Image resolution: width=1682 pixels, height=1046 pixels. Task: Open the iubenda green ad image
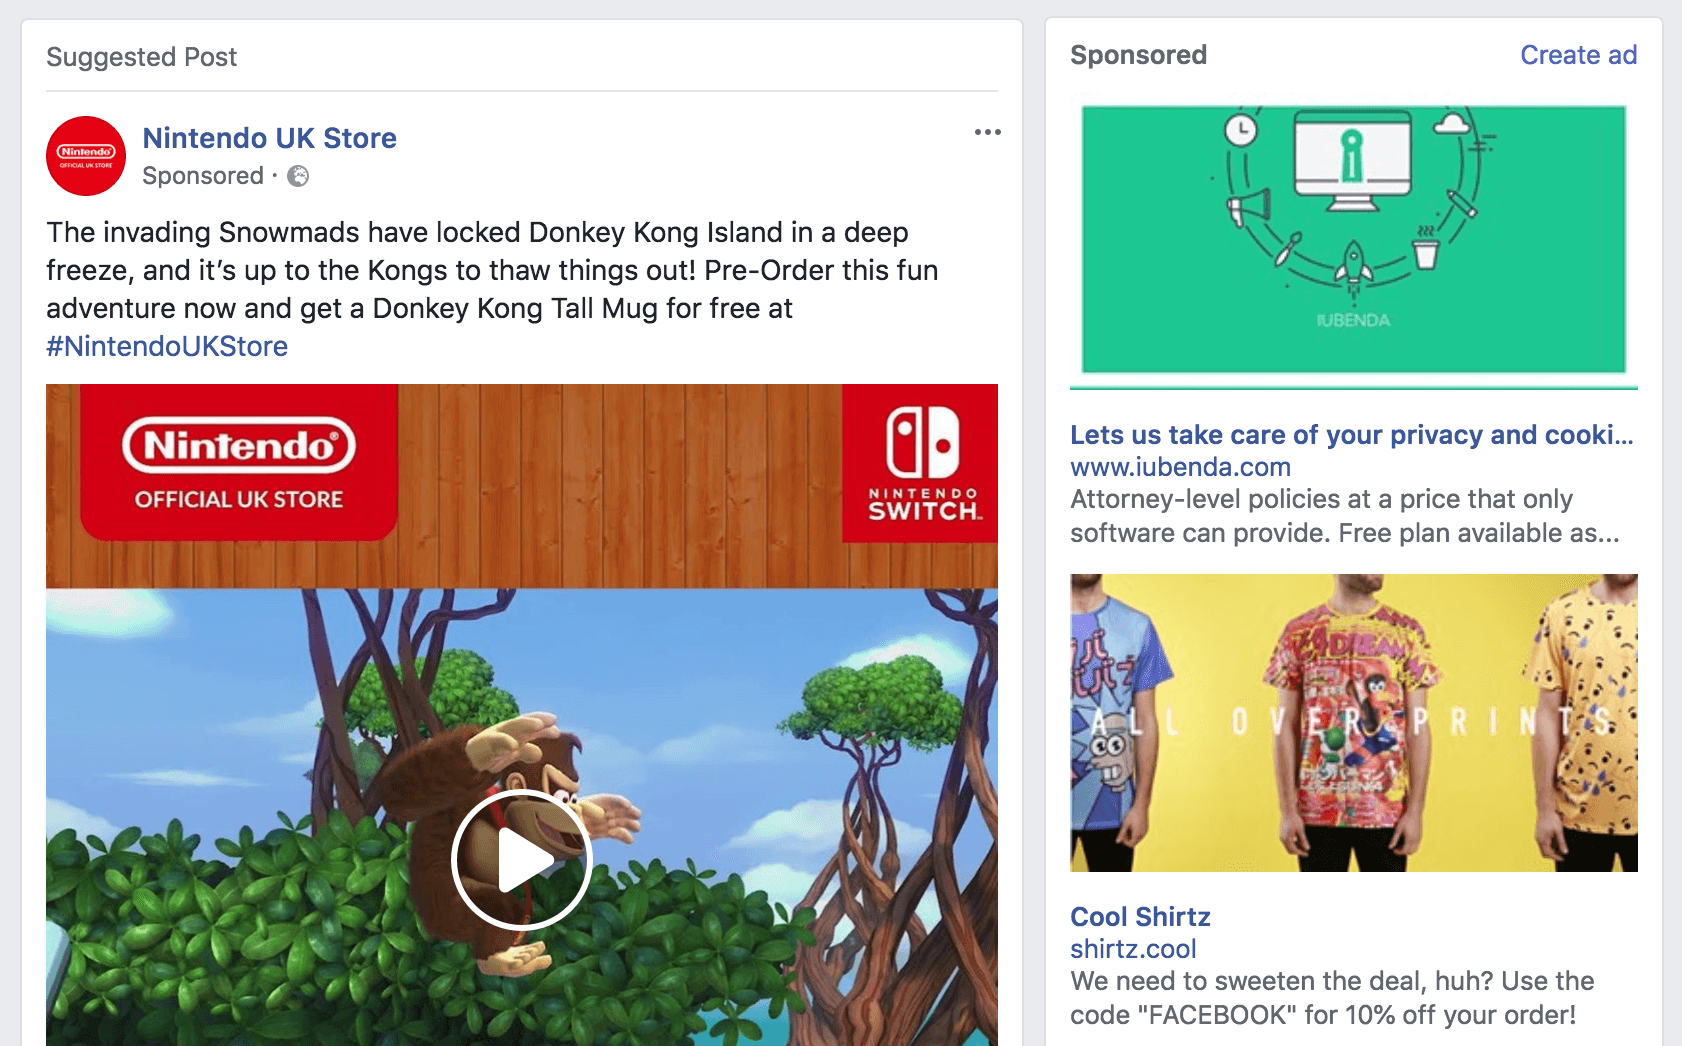1354,240
